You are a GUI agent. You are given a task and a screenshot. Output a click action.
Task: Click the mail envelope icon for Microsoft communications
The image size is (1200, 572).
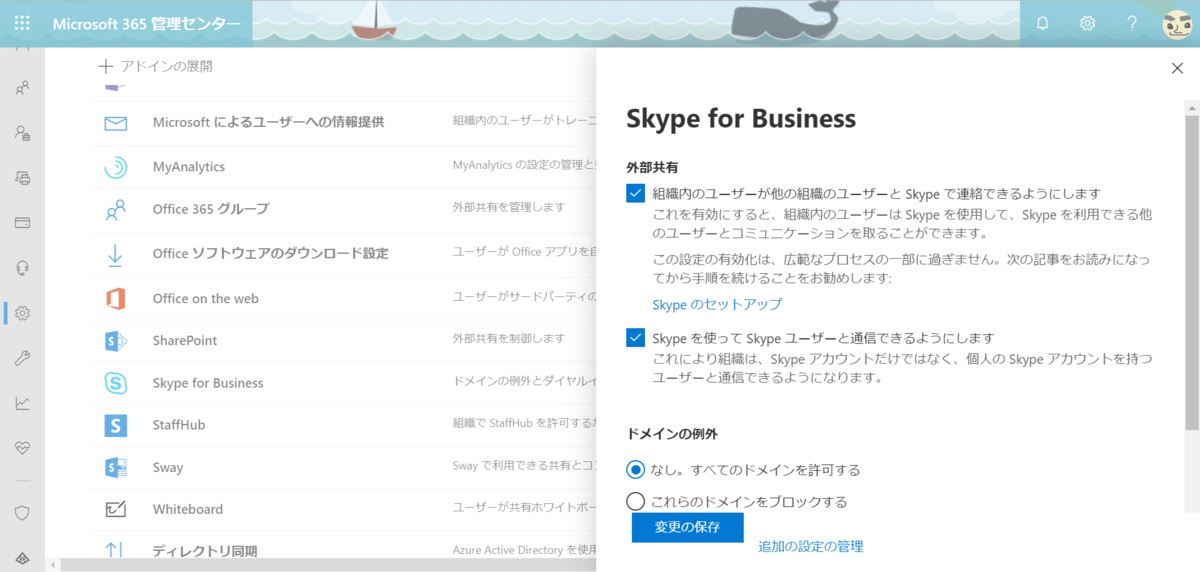tap(116, 124)
